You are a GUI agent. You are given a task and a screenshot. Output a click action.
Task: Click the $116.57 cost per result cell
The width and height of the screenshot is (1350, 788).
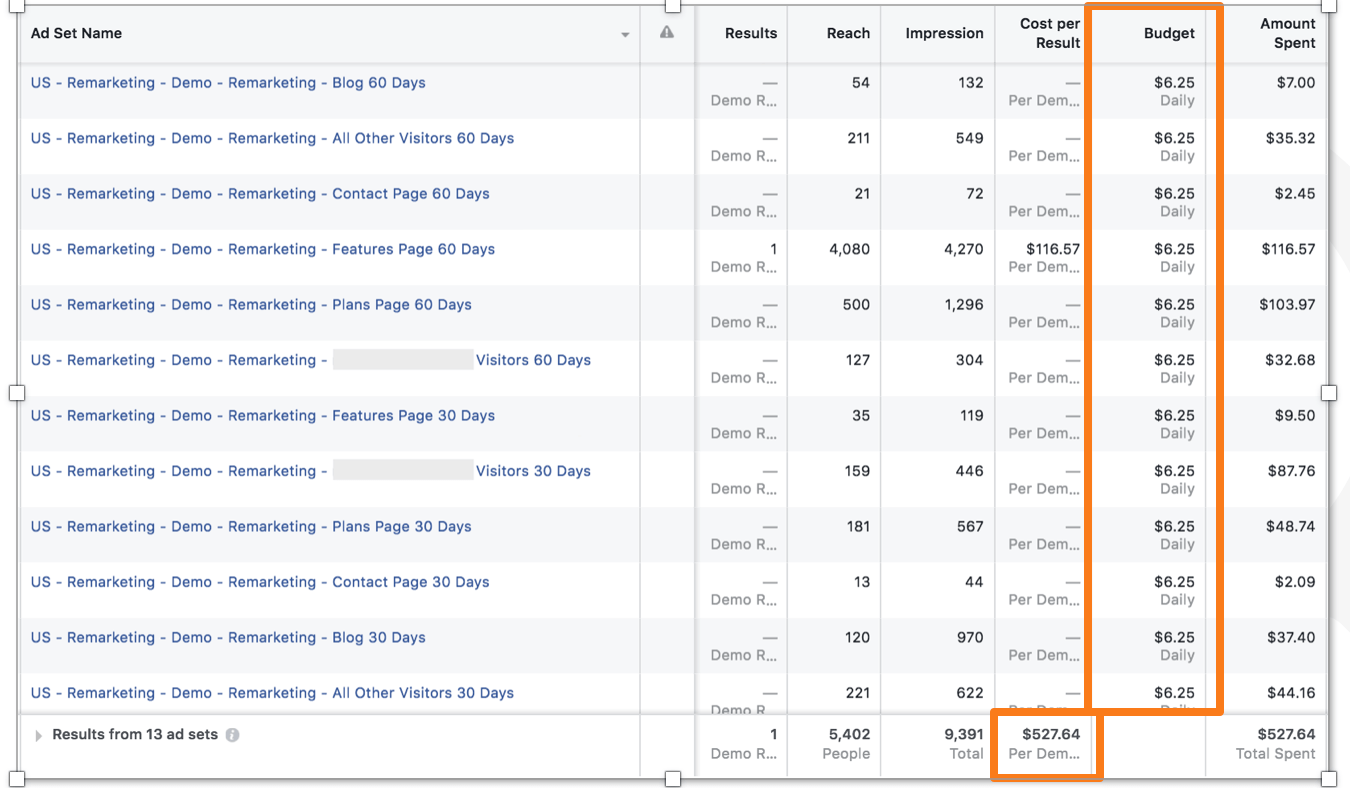click(x=1050, y=249)
